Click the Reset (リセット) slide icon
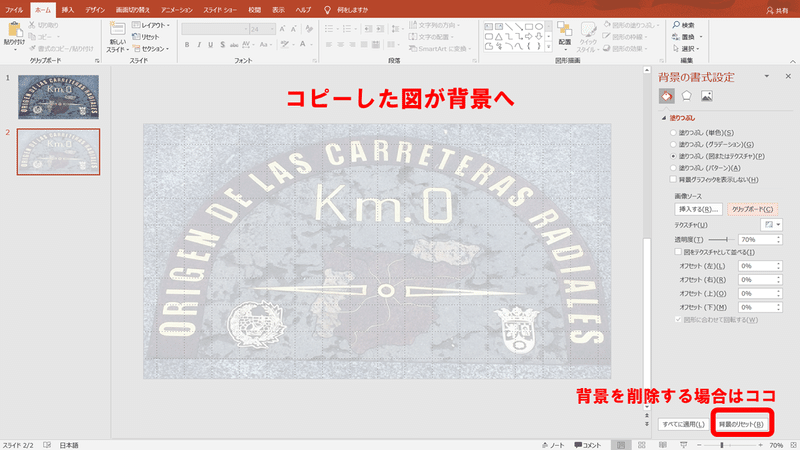 pyautogui.click(x=136, y=37)
